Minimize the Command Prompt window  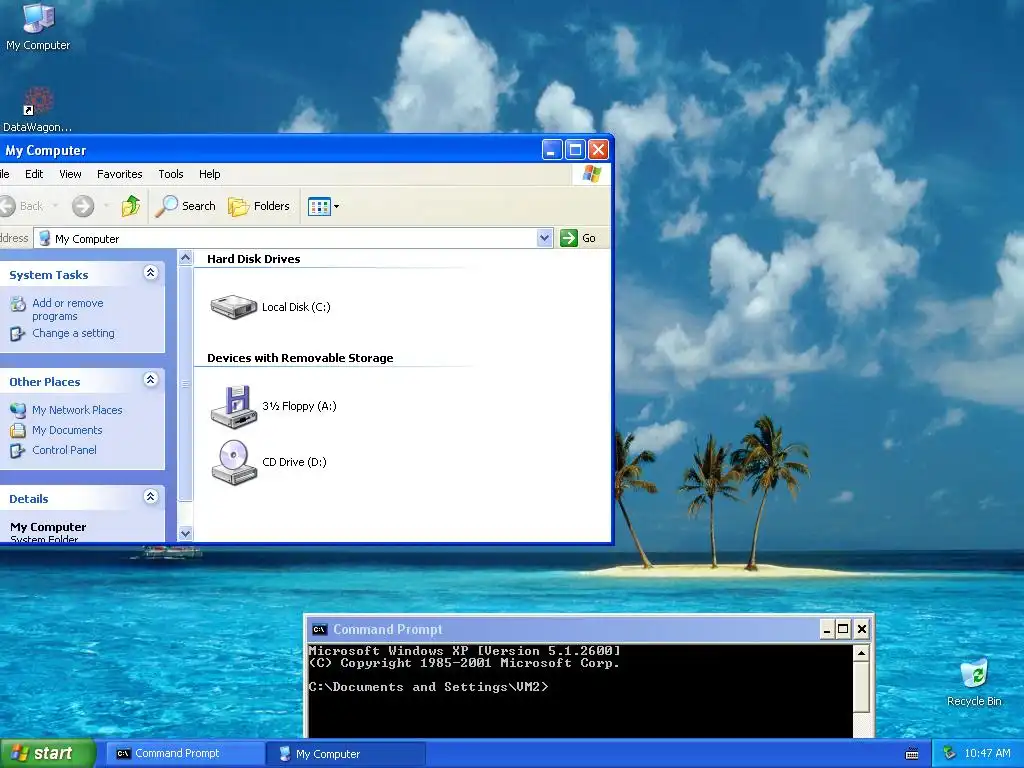827,630
